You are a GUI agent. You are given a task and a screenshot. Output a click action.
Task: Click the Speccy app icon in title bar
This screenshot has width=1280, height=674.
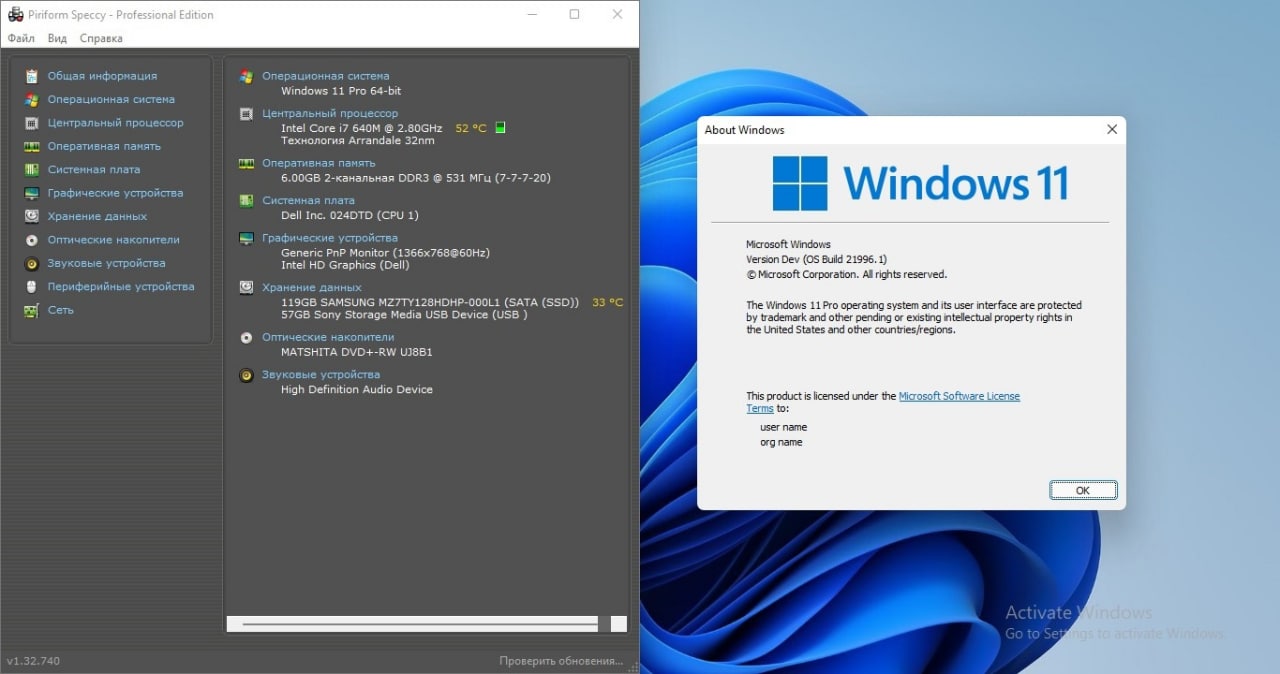[15, 15]
